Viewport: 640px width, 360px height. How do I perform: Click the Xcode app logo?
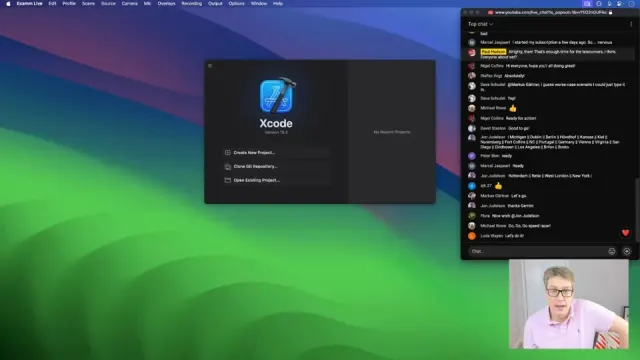pyautogui.click(x=277, y=96)
